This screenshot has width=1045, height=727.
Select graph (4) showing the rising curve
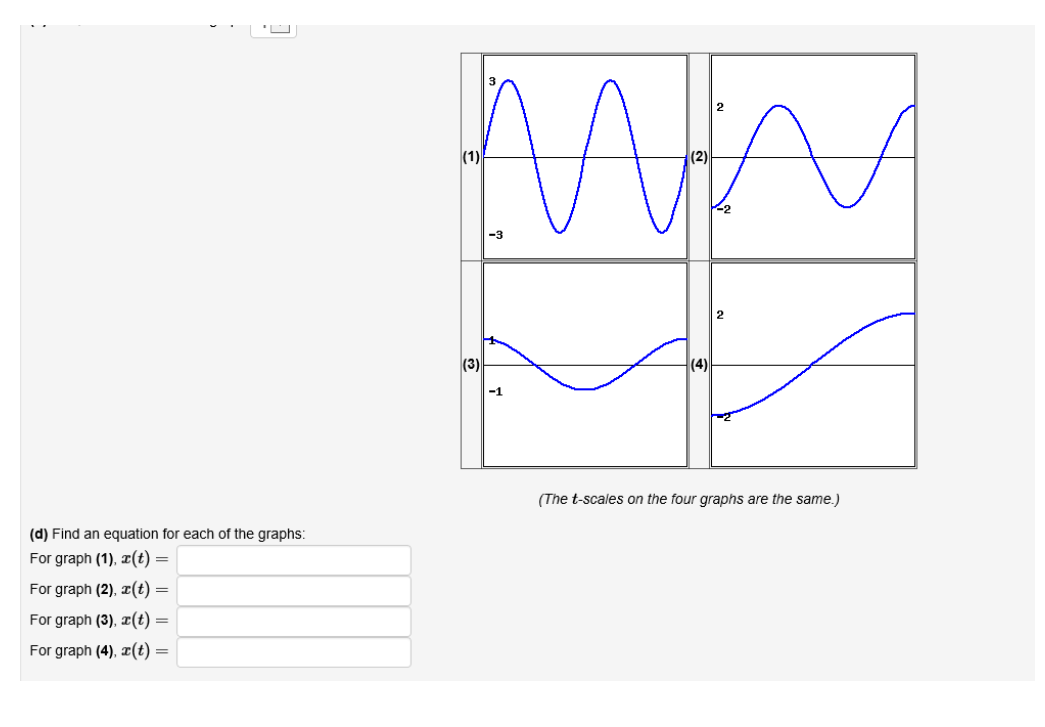(x=812, y=365)
